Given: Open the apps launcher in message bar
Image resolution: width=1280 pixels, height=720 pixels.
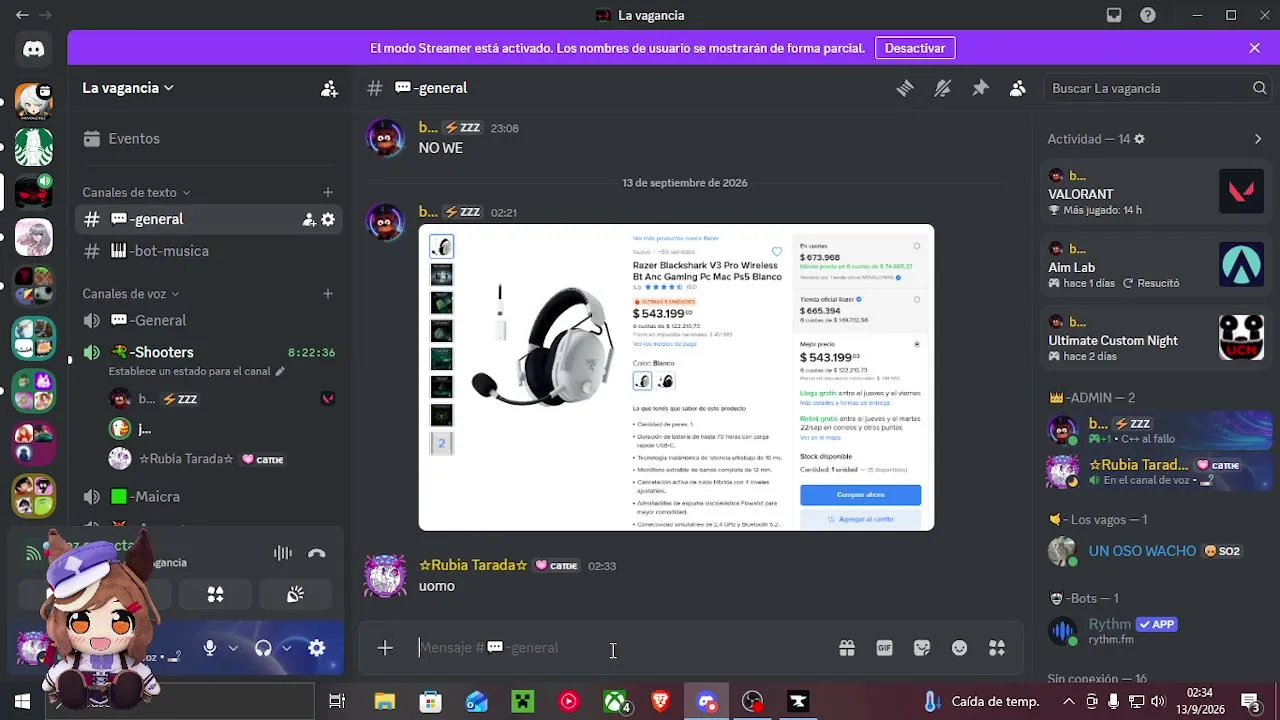Looking at the screenshot, I should pyautogui.click(x=997, y=648).
